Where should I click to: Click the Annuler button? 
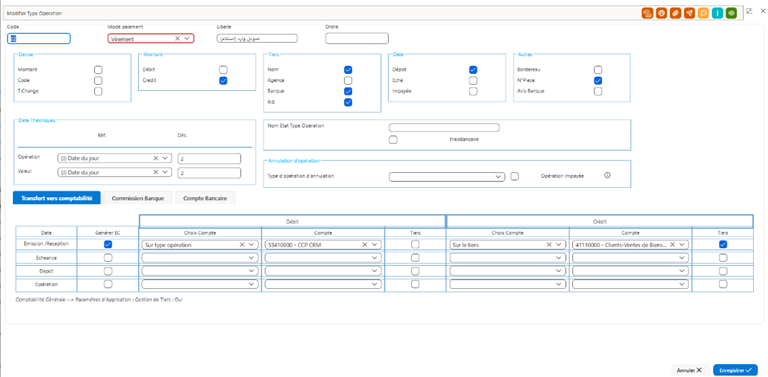point(690,371)
